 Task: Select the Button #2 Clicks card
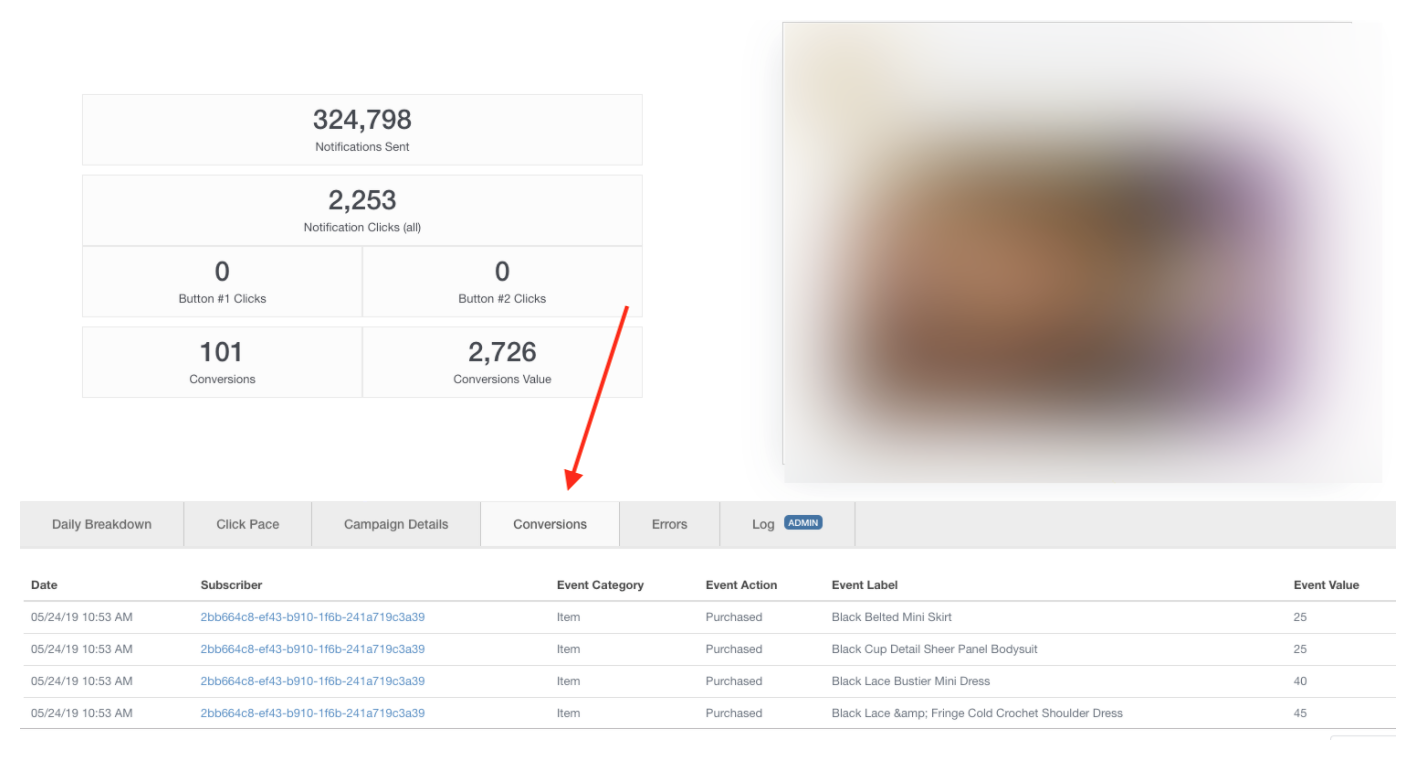tap(502, 282)
